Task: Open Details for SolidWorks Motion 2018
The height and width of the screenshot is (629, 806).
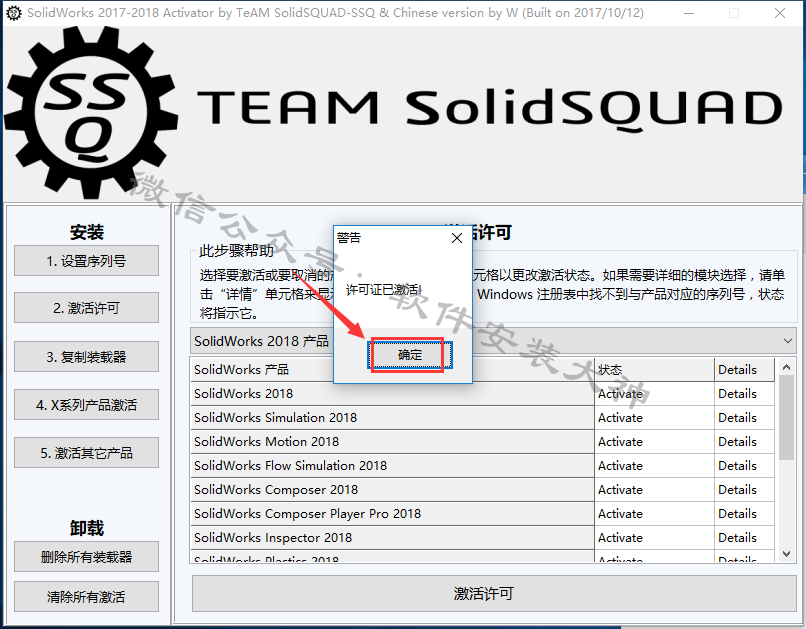Action: tap(744, 442)
